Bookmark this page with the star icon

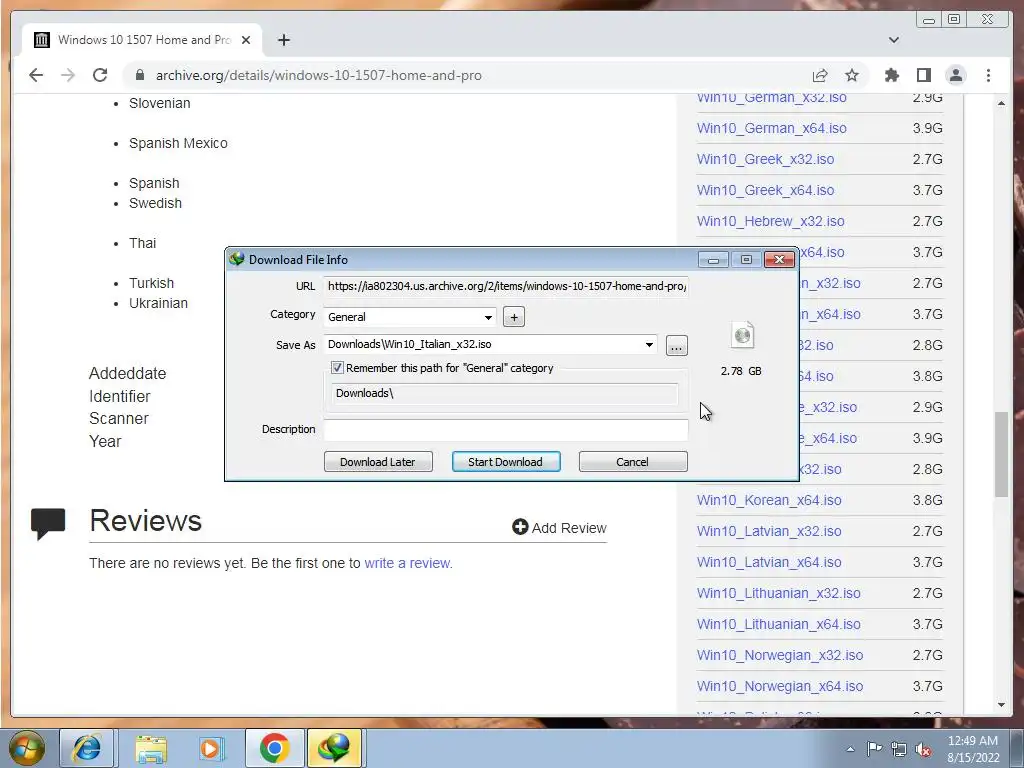pyautogui.click(x=852, y=75)
